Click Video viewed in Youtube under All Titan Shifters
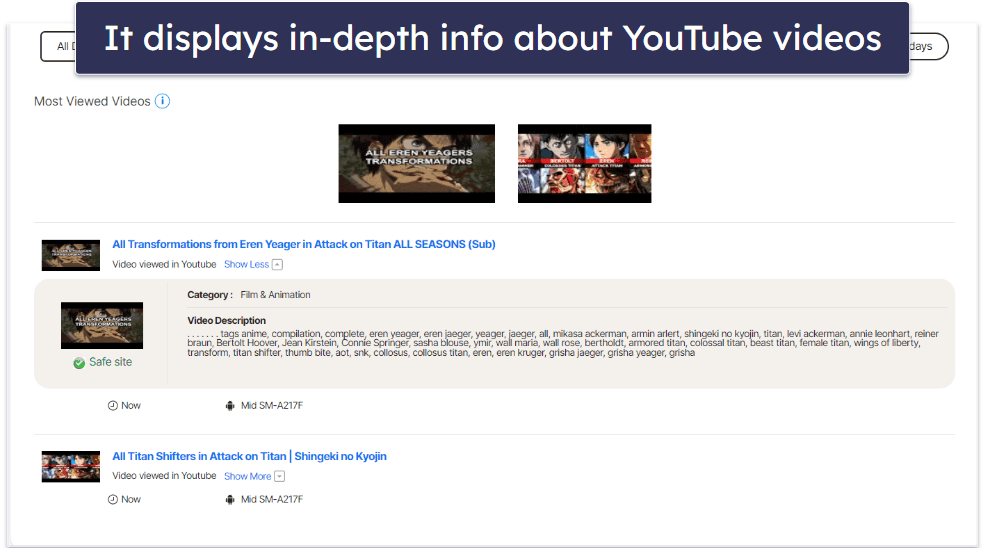The height and width of the screenshot is (548, 985). pos(164,476)
